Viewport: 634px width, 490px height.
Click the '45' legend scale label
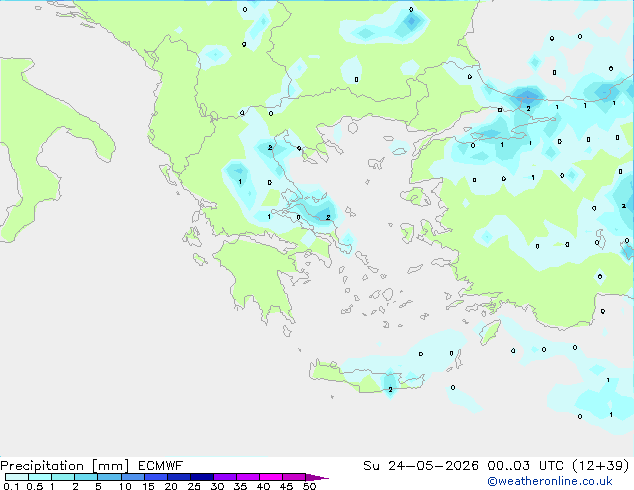tap(286, 486)
